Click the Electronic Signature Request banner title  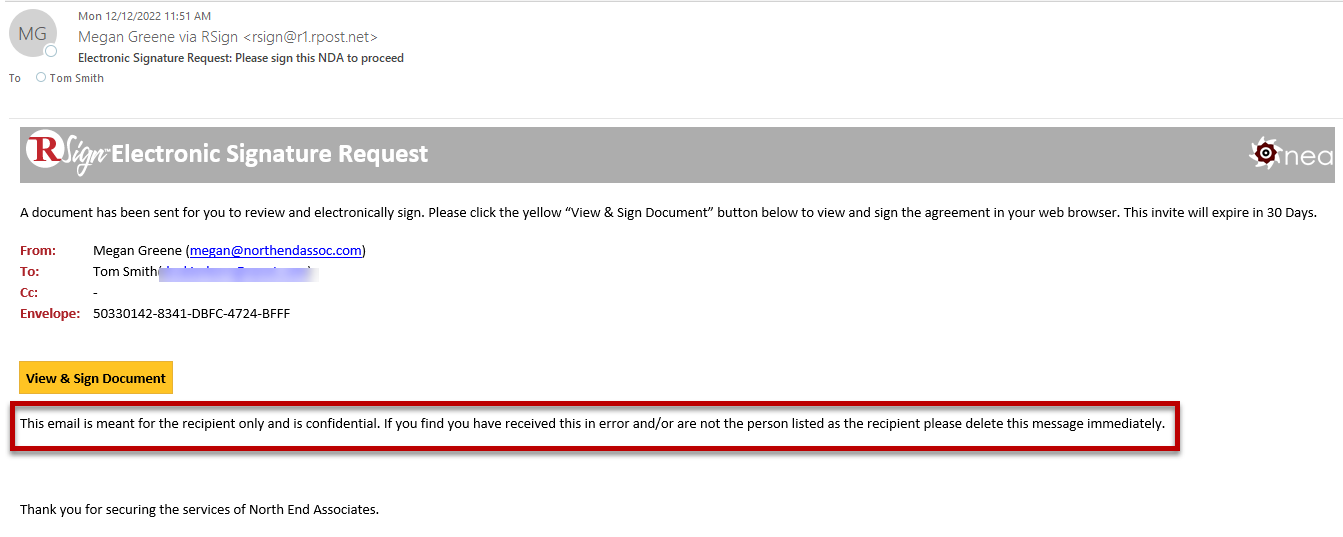(270, 154)
